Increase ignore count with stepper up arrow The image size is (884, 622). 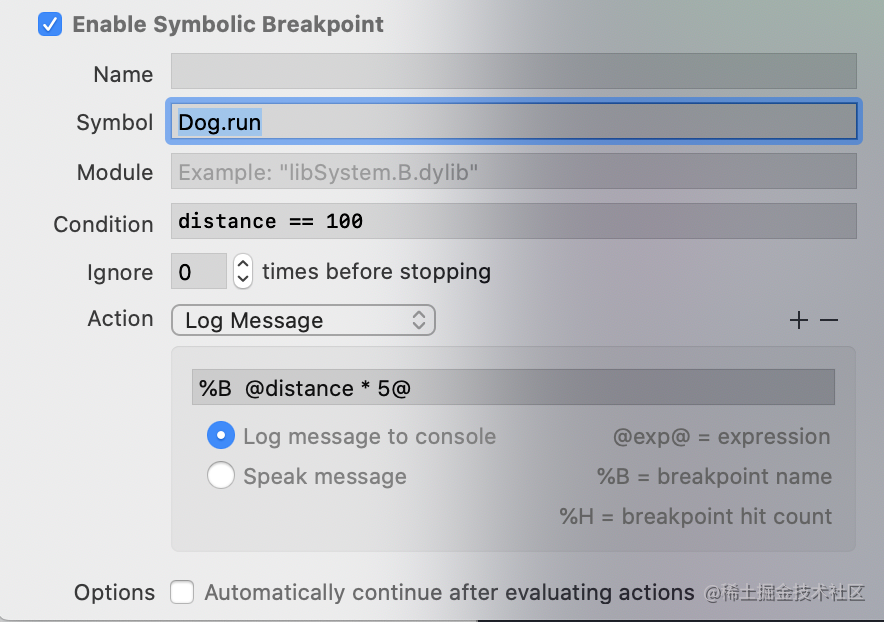pos(243,263)
